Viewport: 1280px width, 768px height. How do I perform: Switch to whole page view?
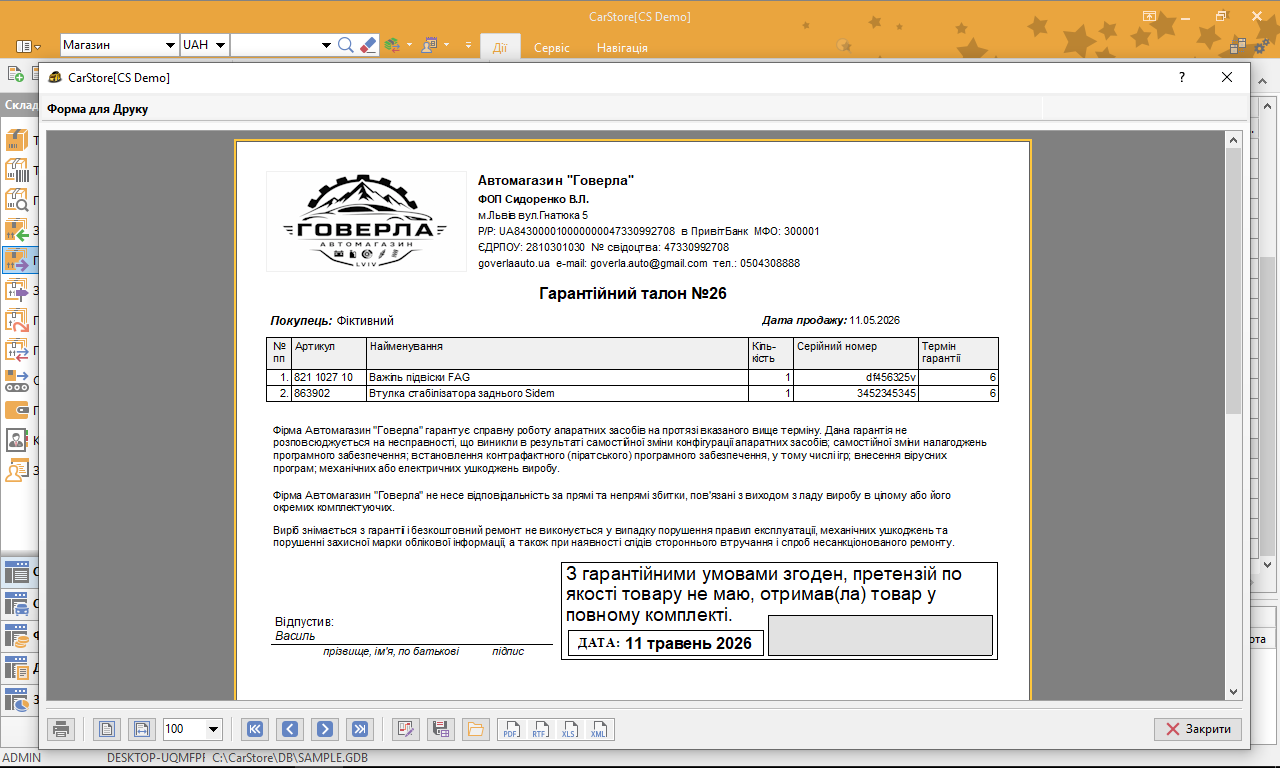tap(107, 729)
